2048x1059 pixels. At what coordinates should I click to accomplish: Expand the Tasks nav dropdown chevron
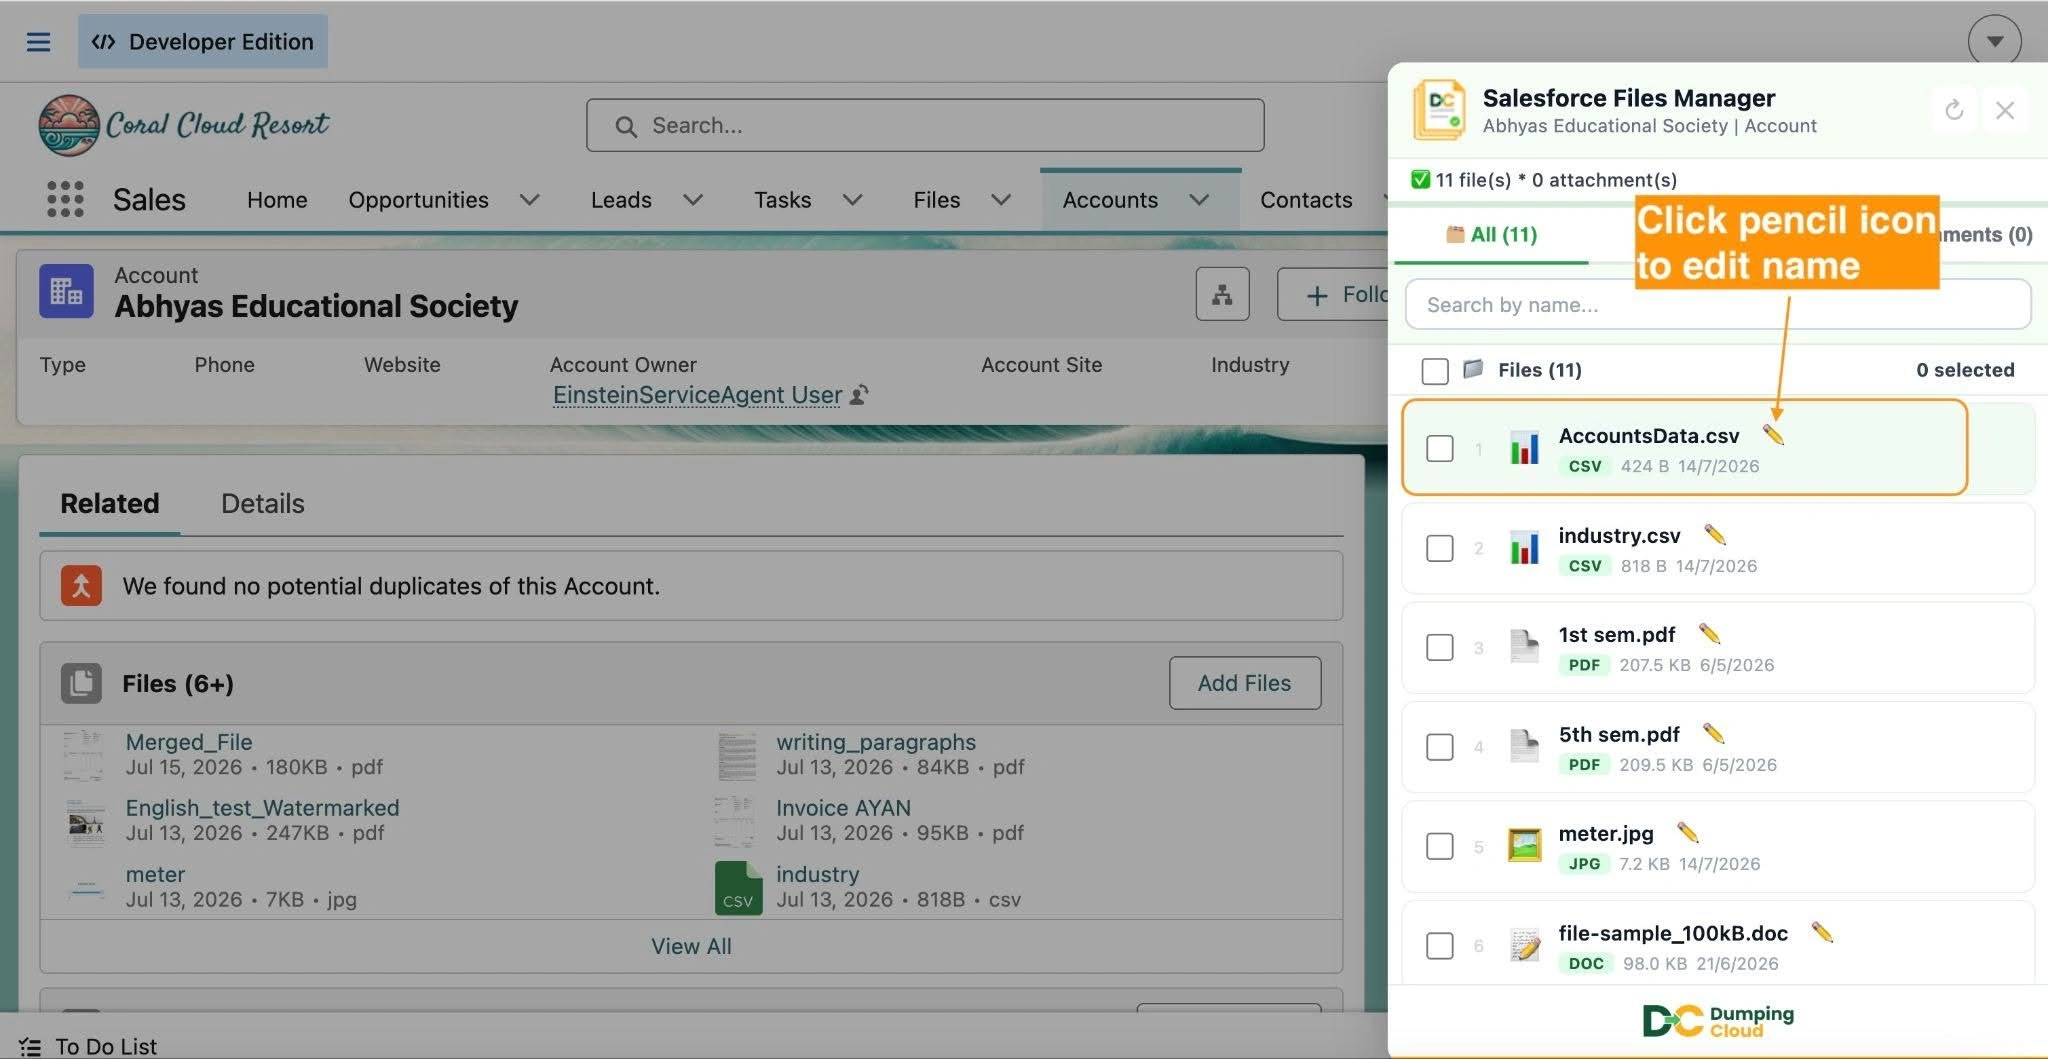[x=853, y=200]
